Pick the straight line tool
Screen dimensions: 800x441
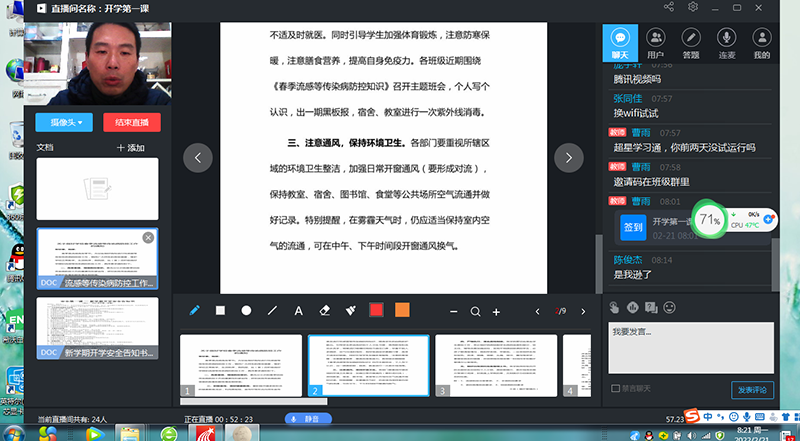[272, 311]
